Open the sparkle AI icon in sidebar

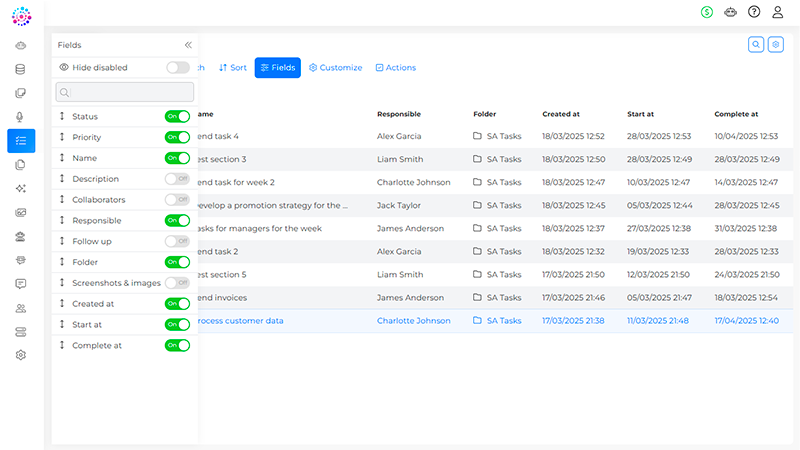[x=20, y=189]
